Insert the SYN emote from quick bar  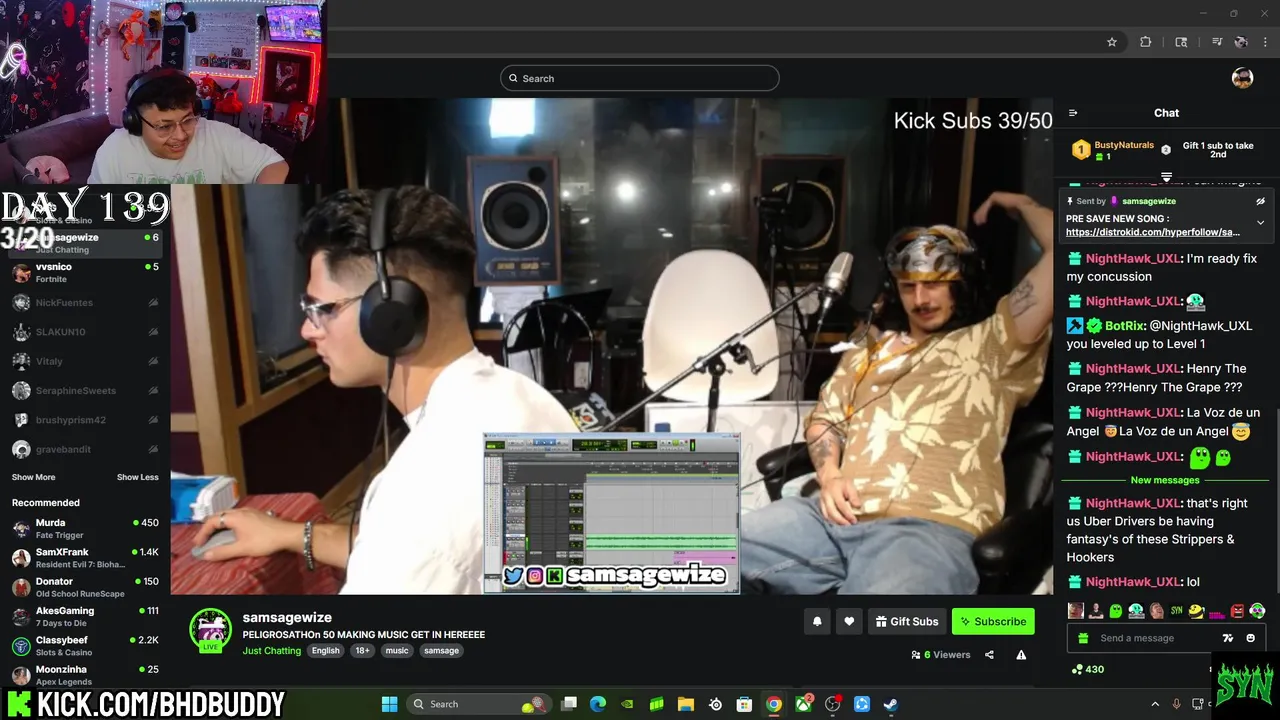tap(1176, 611)
